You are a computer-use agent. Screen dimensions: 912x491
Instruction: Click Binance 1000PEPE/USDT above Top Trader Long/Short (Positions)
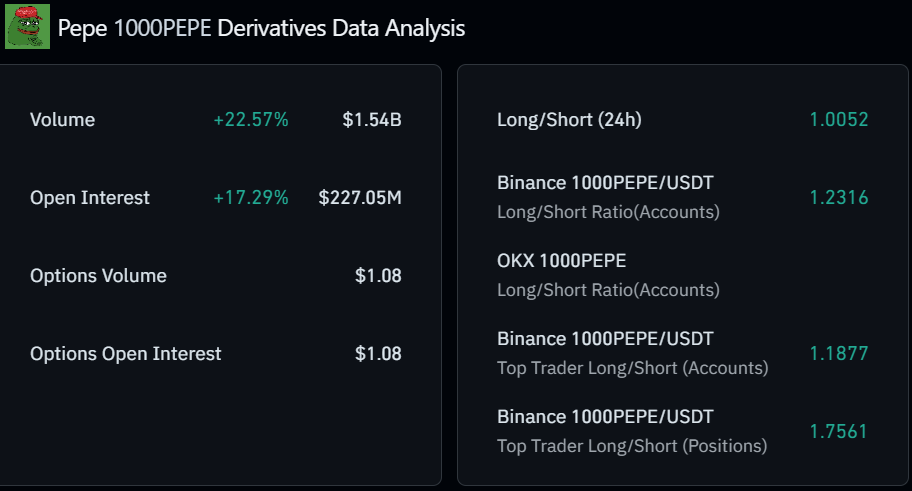(605, 417)
